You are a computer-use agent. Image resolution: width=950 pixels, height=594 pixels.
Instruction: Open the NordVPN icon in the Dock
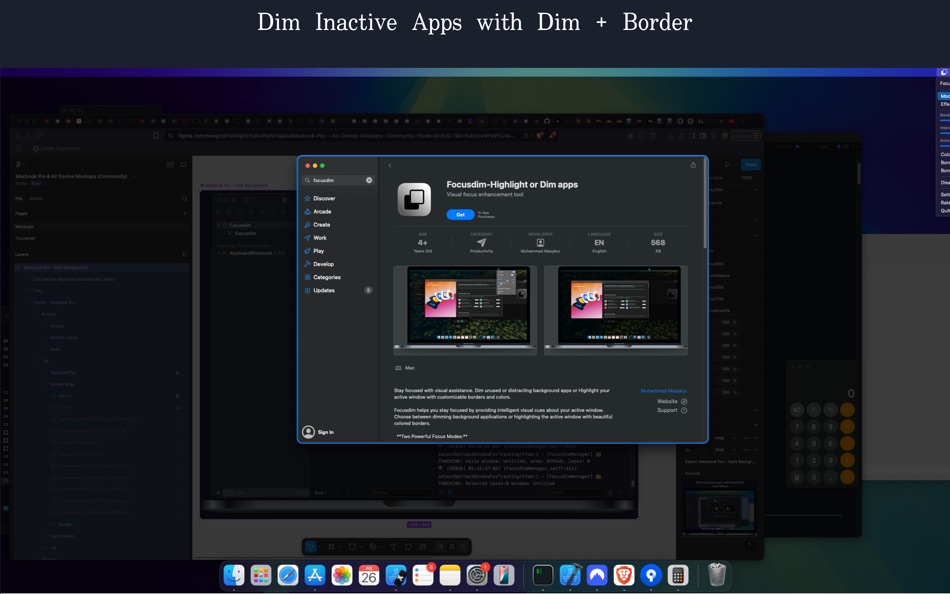coord(597,575)
